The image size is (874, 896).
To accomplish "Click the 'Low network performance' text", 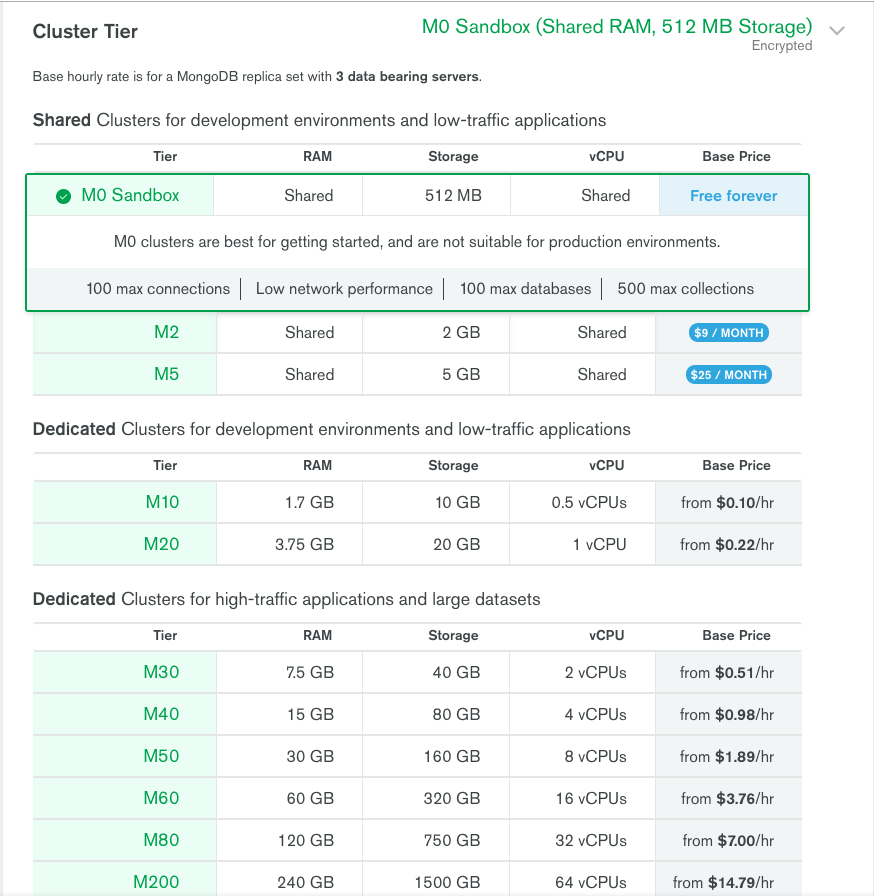I will 344,289.
